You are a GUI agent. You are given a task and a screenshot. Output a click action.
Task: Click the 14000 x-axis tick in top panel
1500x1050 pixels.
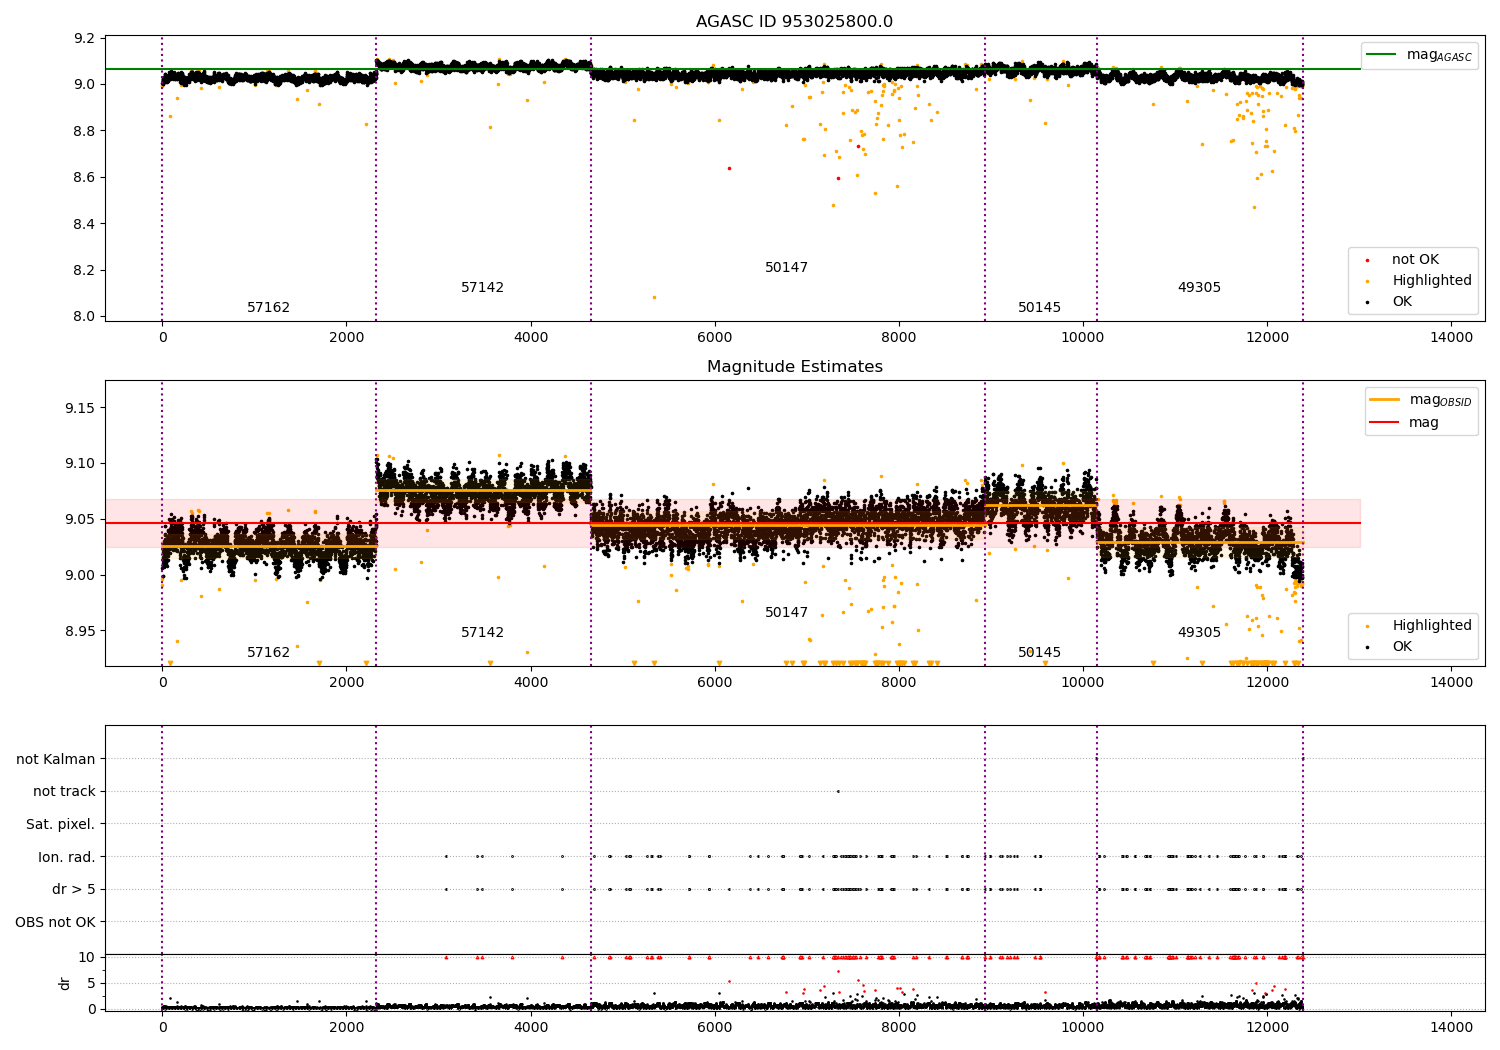(x=1451, y=338)
